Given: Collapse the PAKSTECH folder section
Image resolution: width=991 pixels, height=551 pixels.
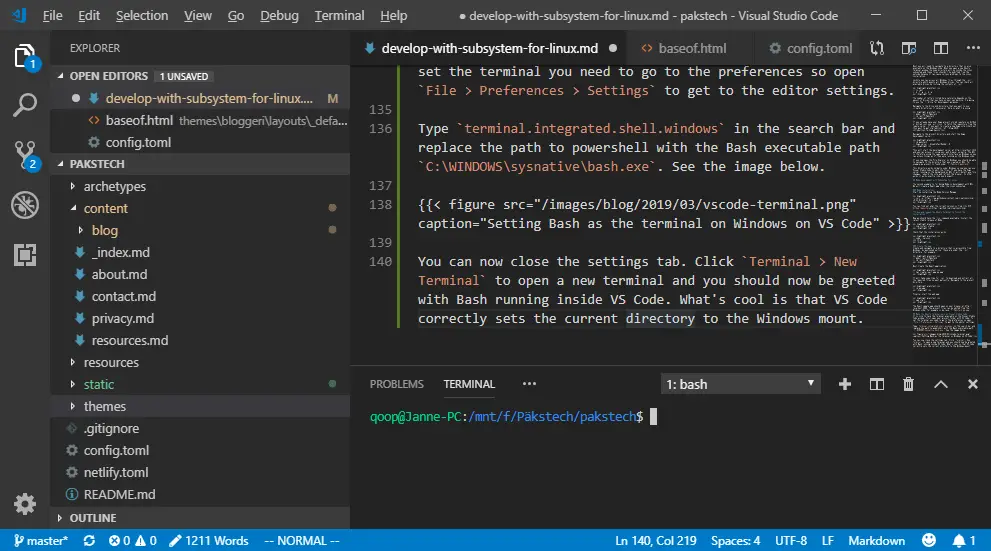Looking at the screenshot, I should click(200, 164).
